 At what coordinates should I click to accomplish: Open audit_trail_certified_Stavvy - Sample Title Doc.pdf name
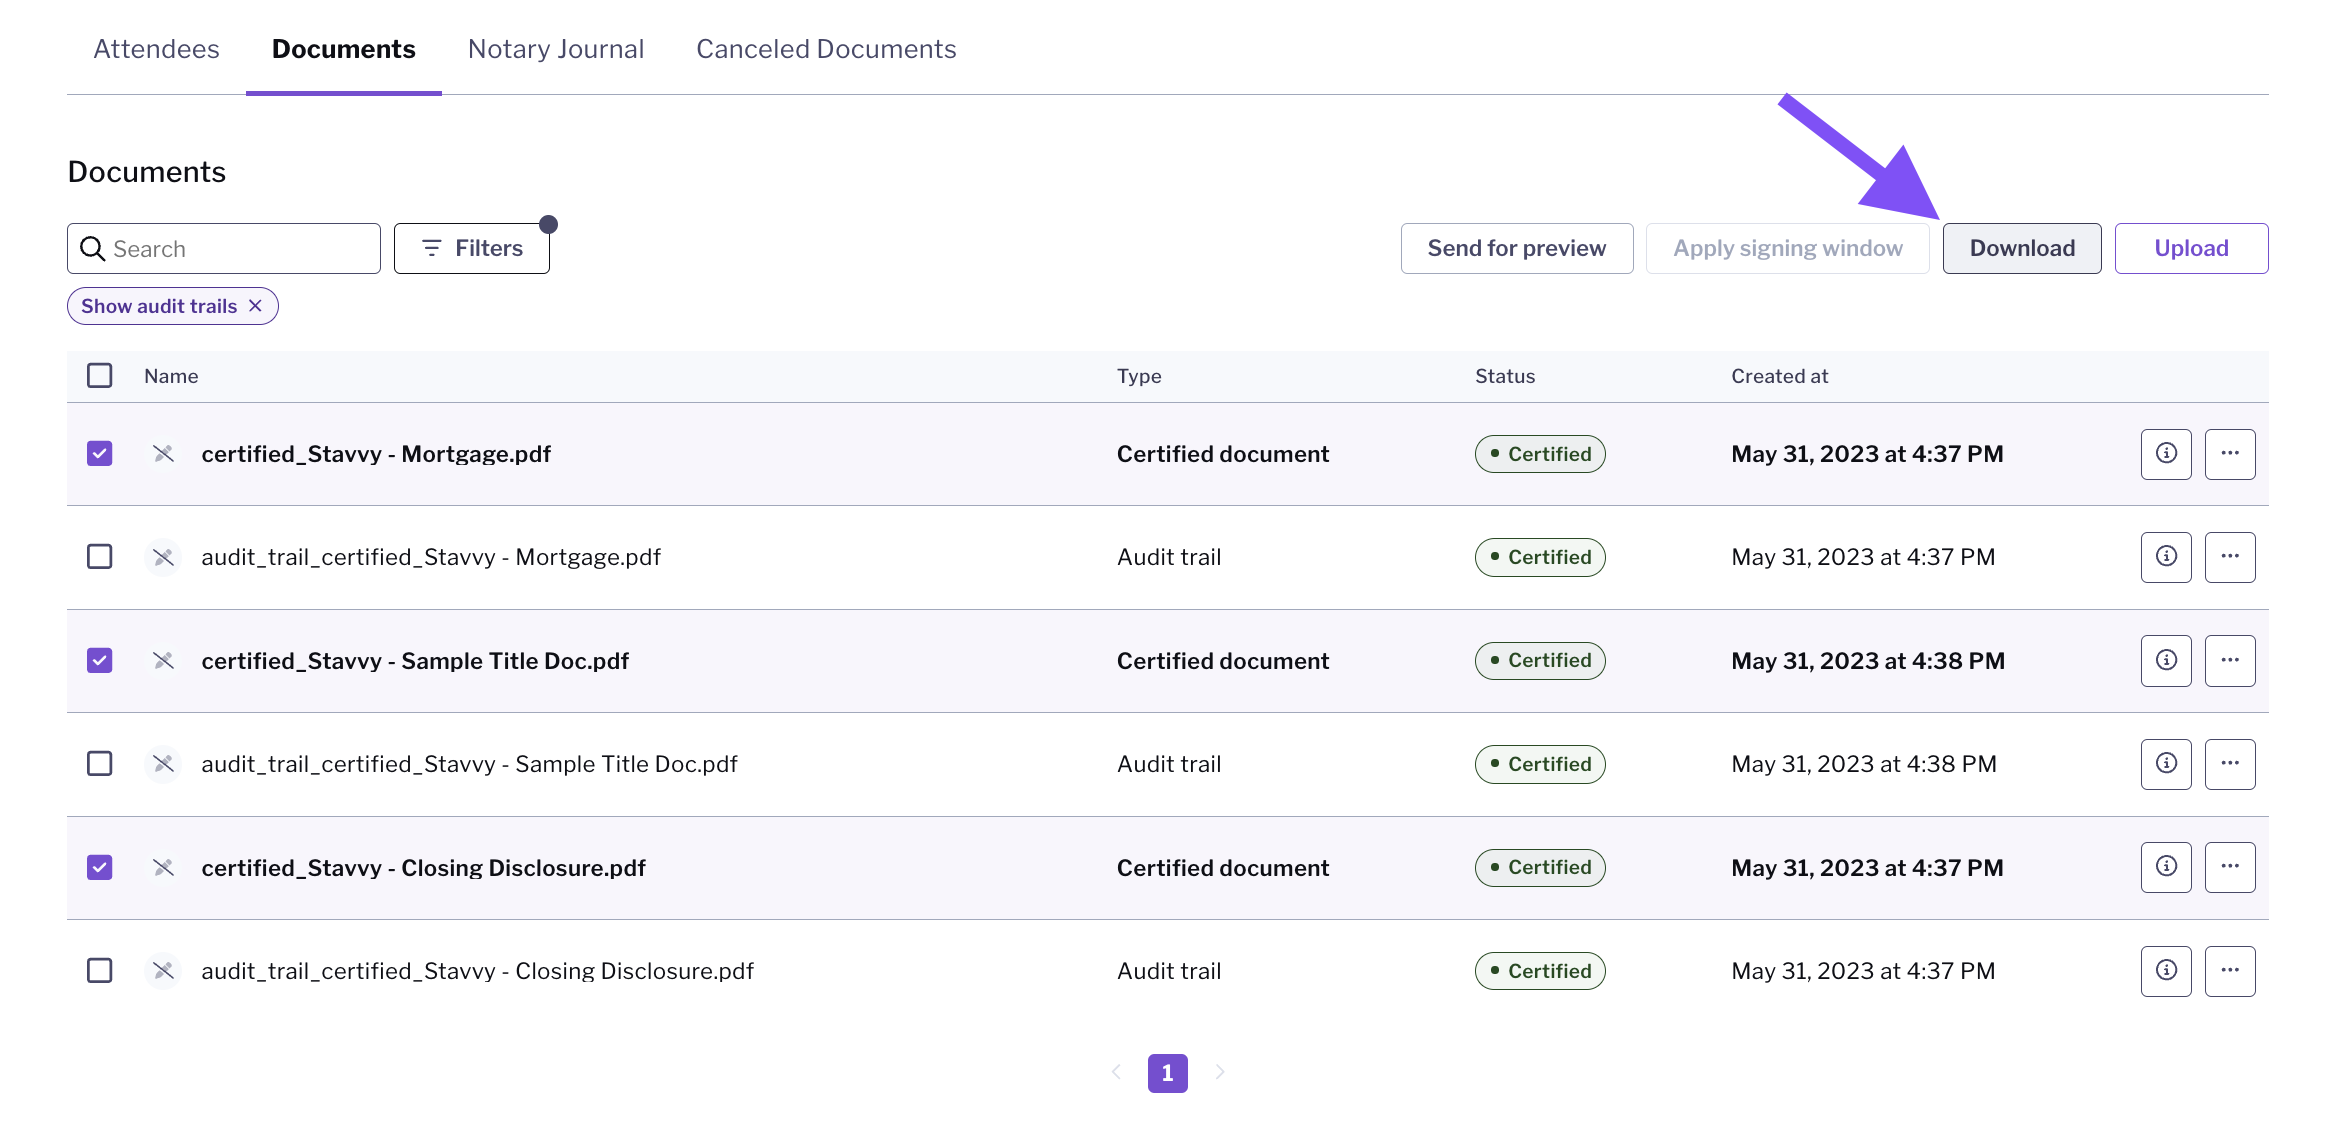point(469,764)
